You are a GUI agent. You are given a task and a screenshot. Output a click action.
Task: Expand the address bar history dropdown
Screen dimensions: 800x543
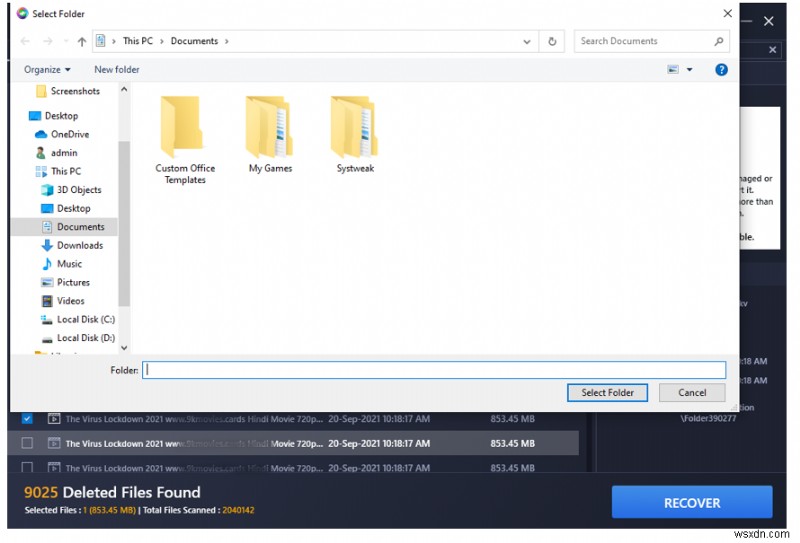click(527, 41)
